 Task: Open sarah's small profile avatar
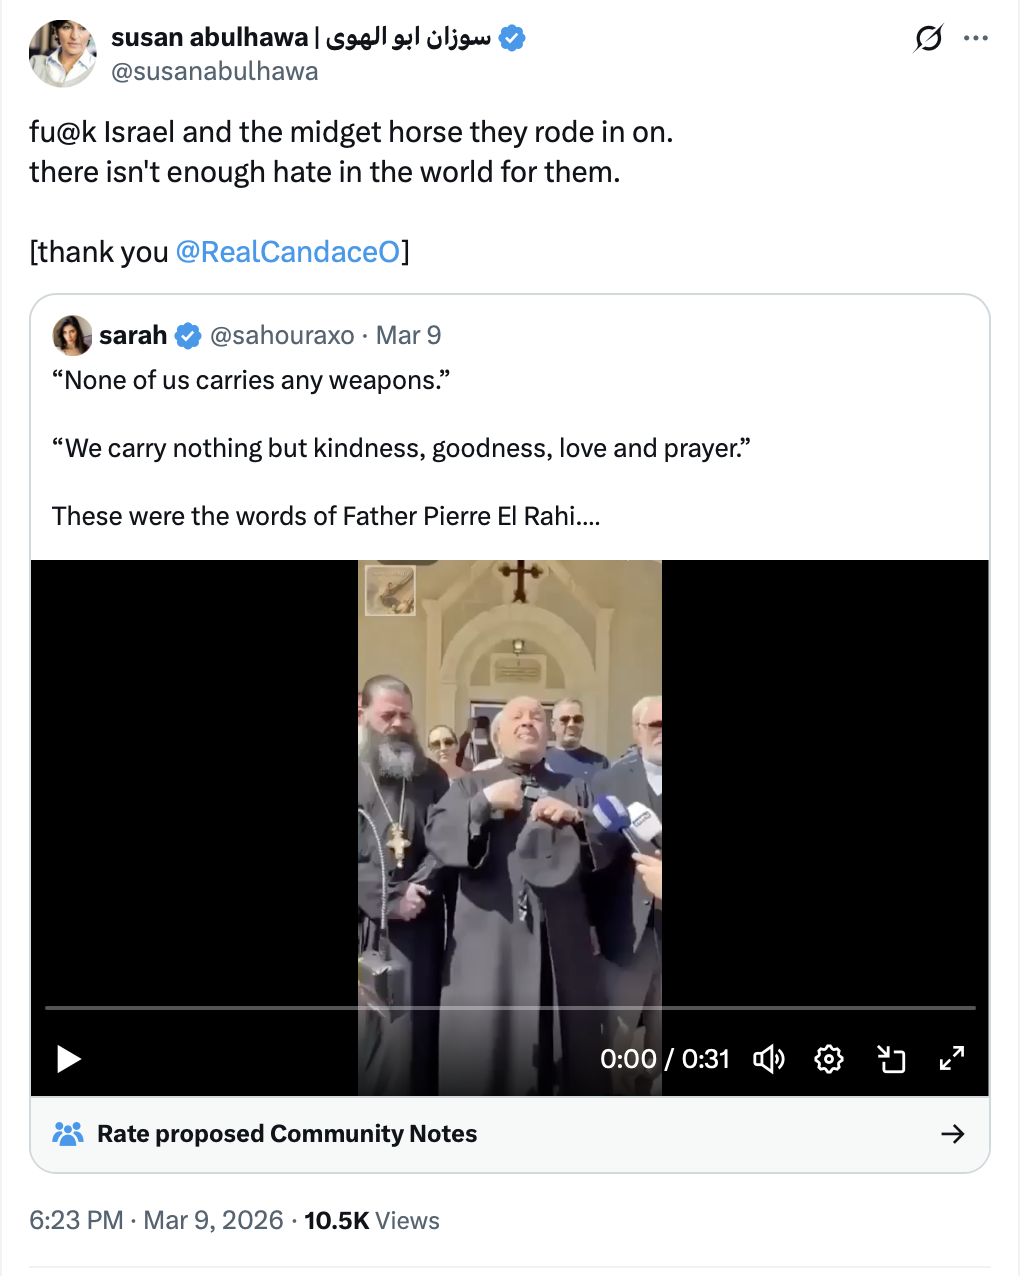pos(72,336)
